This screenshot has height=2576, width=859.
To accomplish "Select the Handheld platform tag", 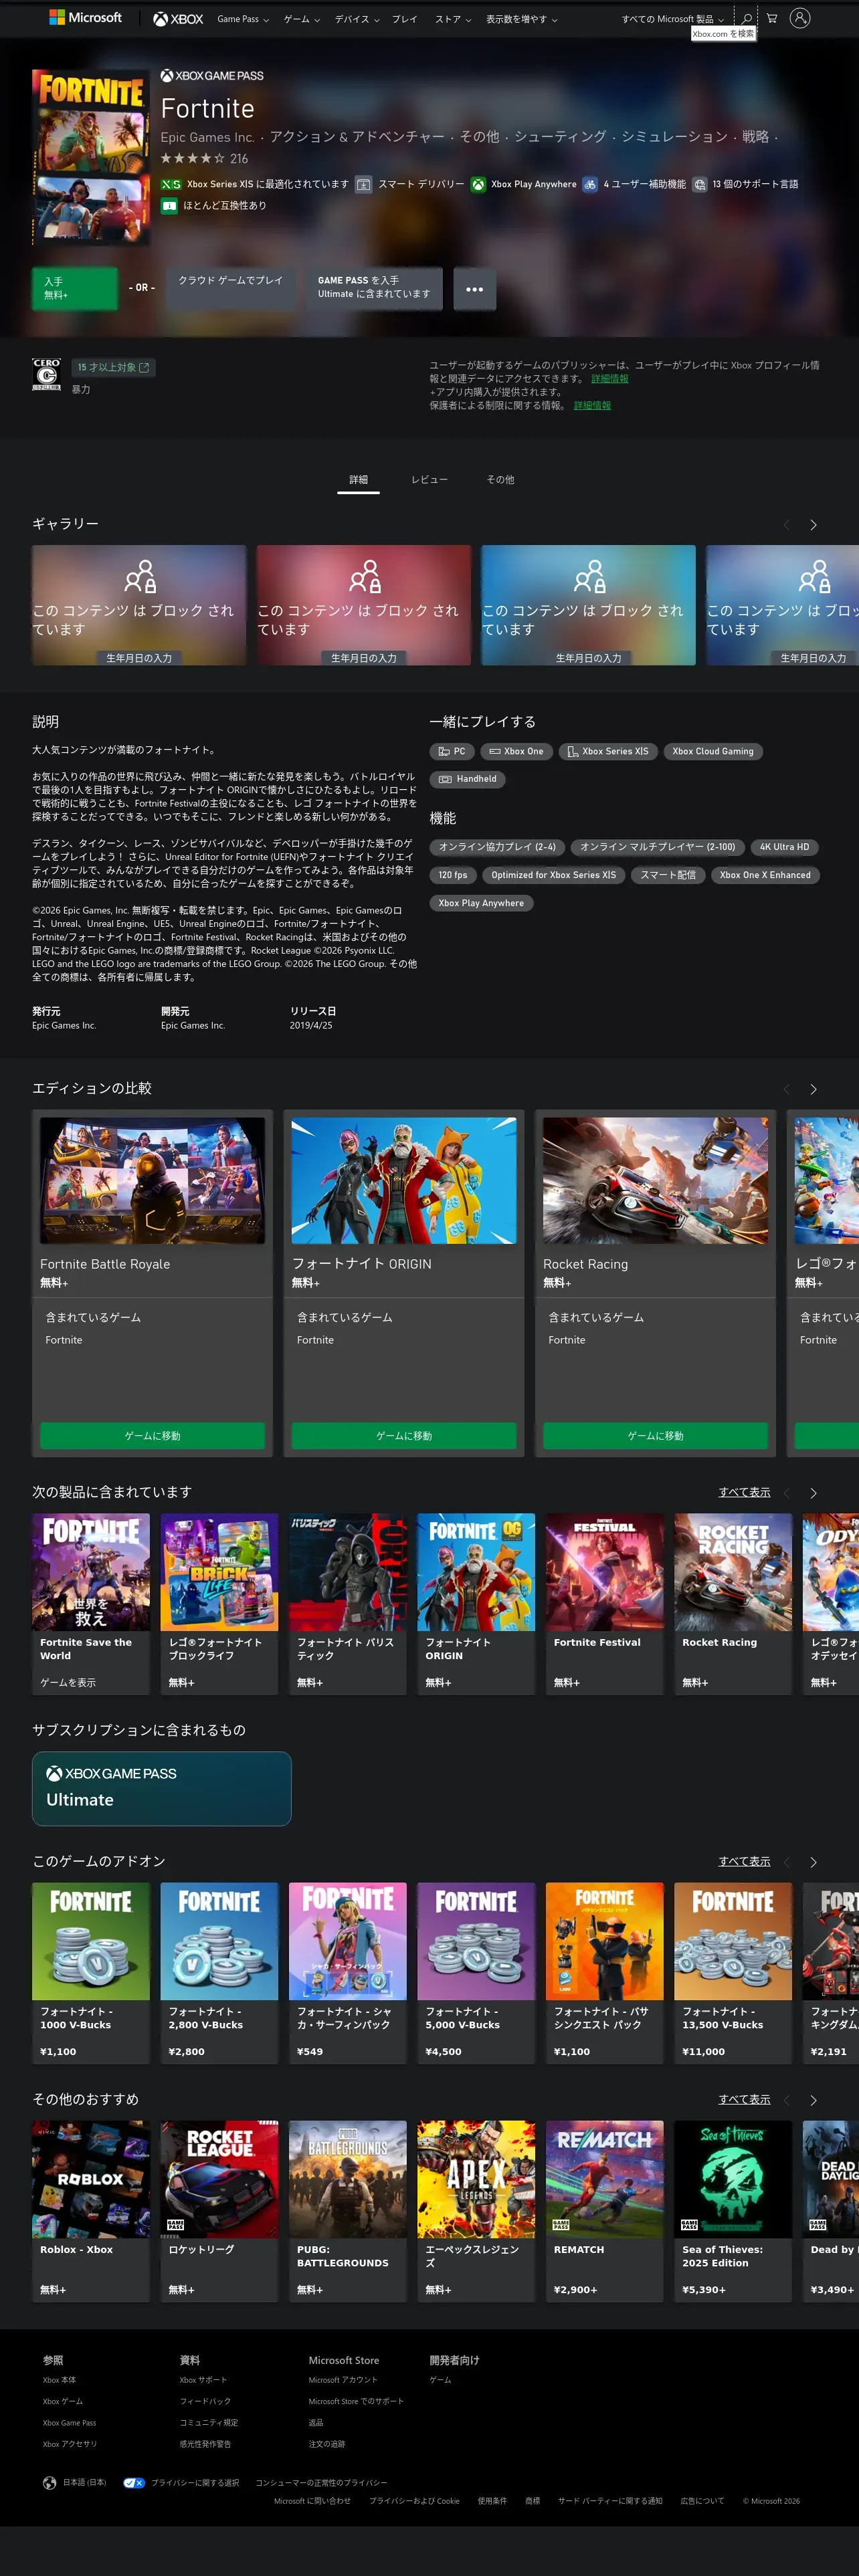I will pos(468,779).
